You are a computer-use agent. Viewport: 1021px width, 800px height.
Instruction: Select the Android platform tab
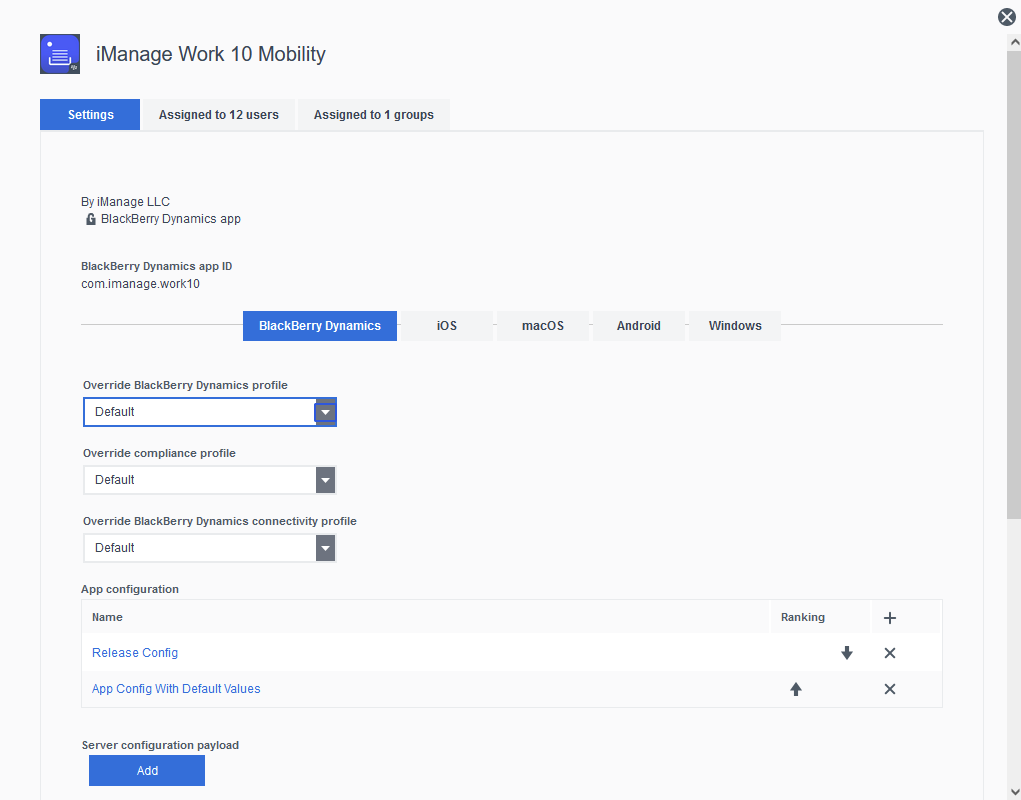coord(638,326)
